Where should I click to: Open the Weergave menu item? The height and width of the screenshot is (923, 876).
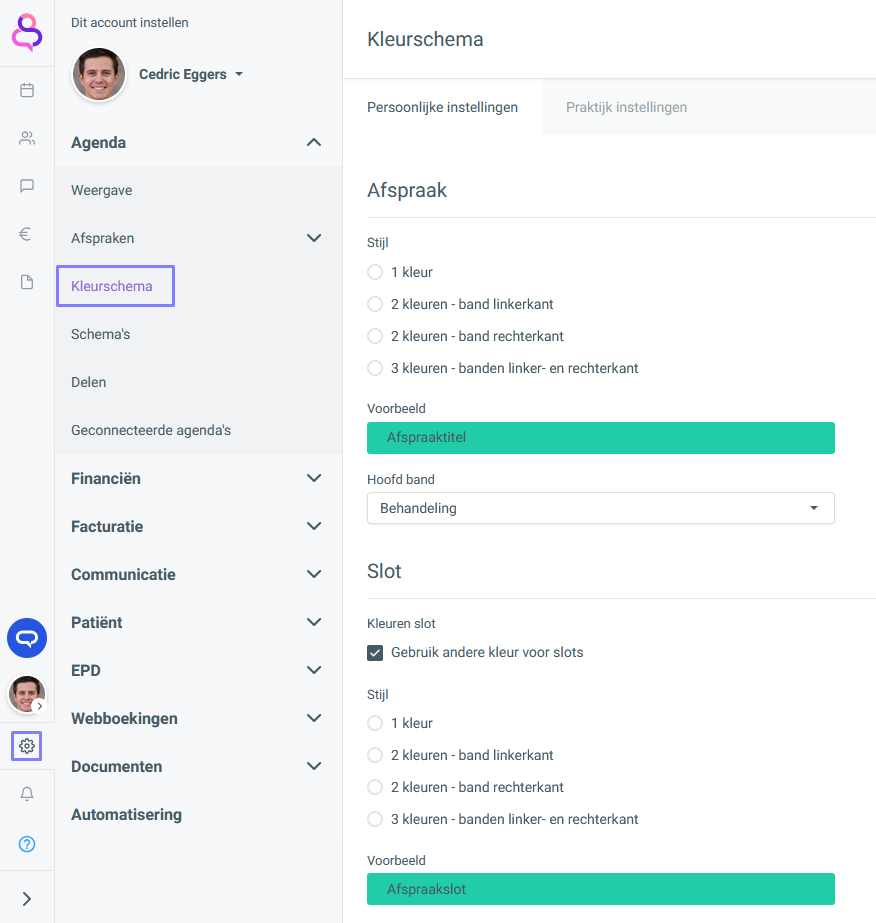(102, 191)
